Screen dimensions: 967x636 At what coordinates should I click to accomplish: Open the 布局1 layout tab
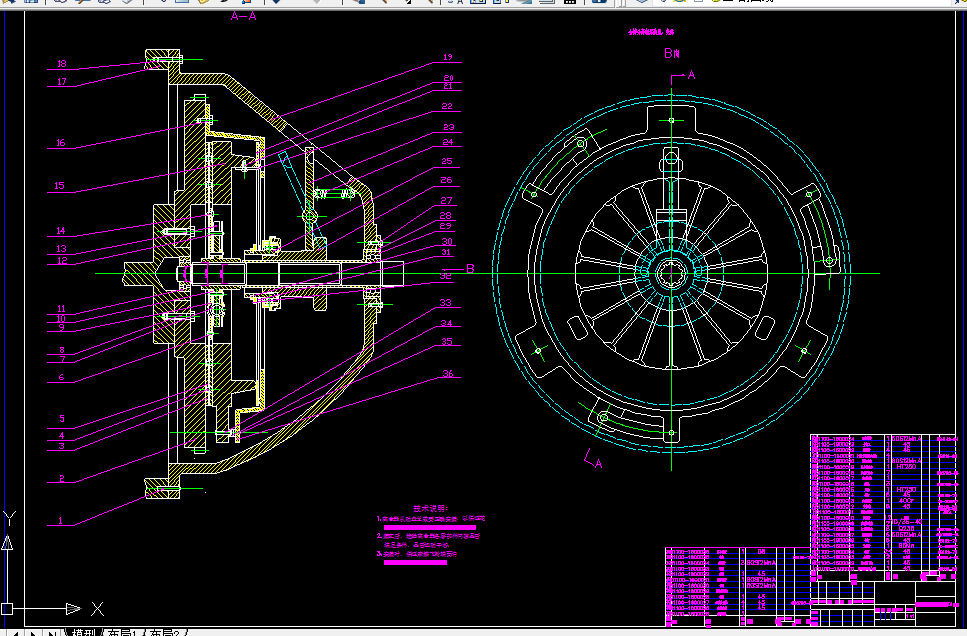tap(121, 632)
